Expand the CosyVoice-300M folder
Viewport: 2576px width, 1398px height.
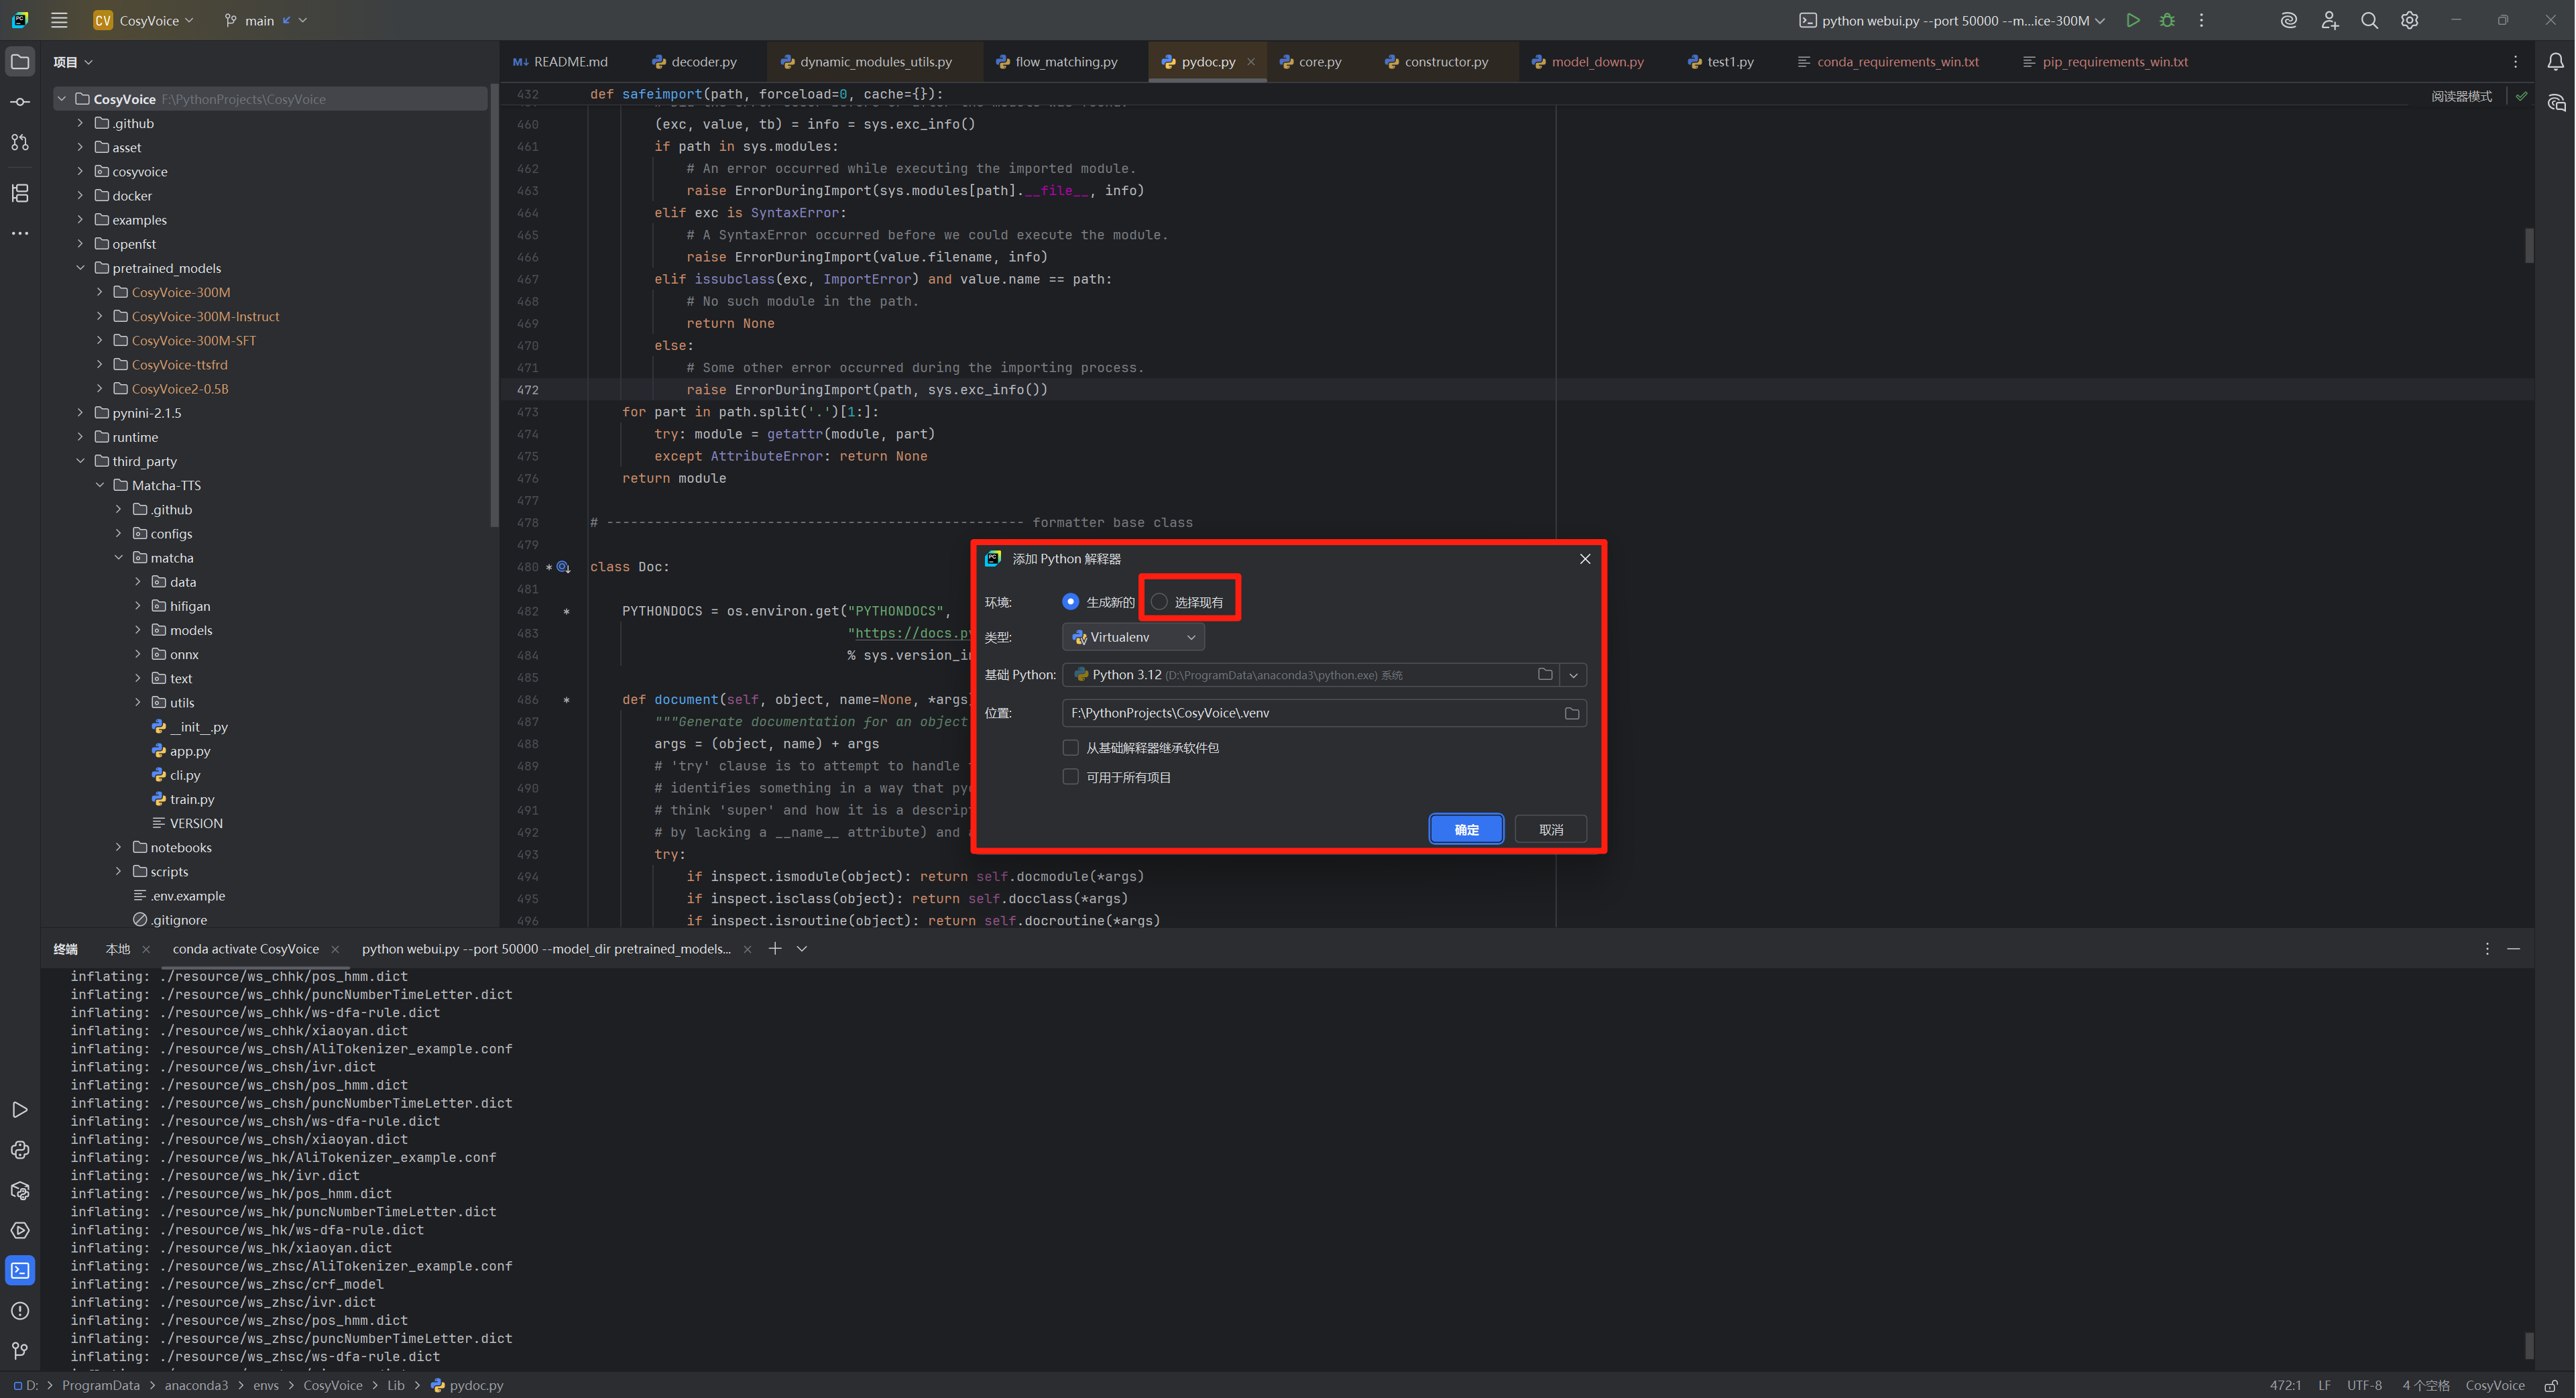tap(100, 292)
